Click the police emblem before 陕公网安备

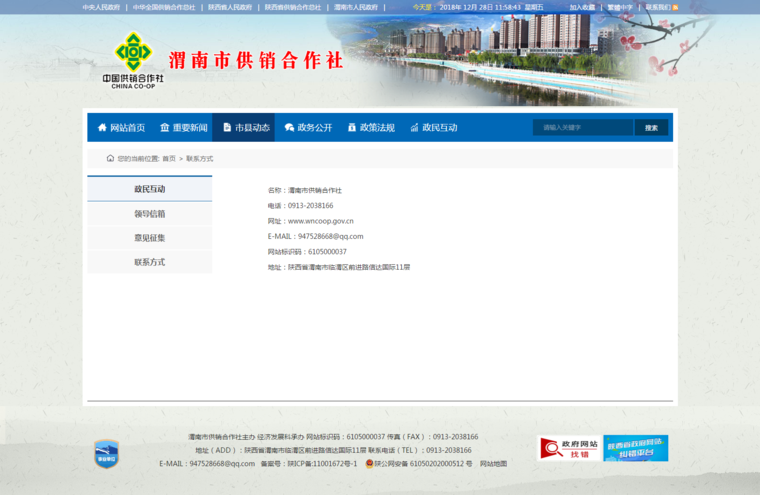coord(369,463)
